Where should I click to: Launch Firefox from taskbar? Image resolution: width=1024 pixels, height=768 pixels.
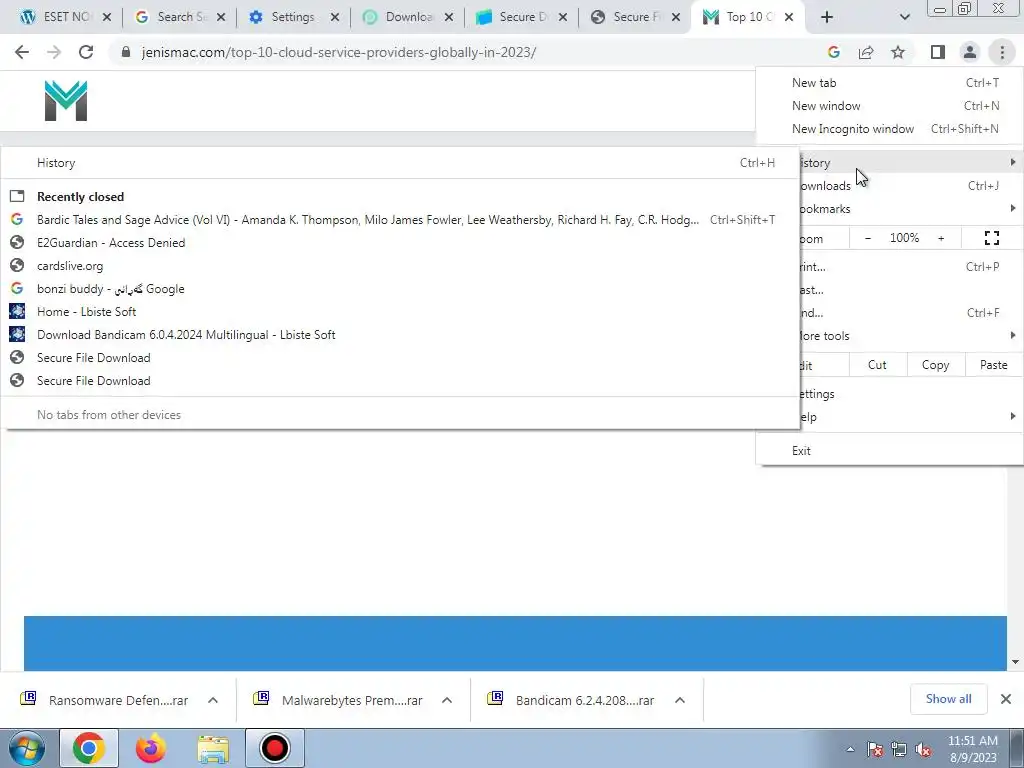click(150, 748)
